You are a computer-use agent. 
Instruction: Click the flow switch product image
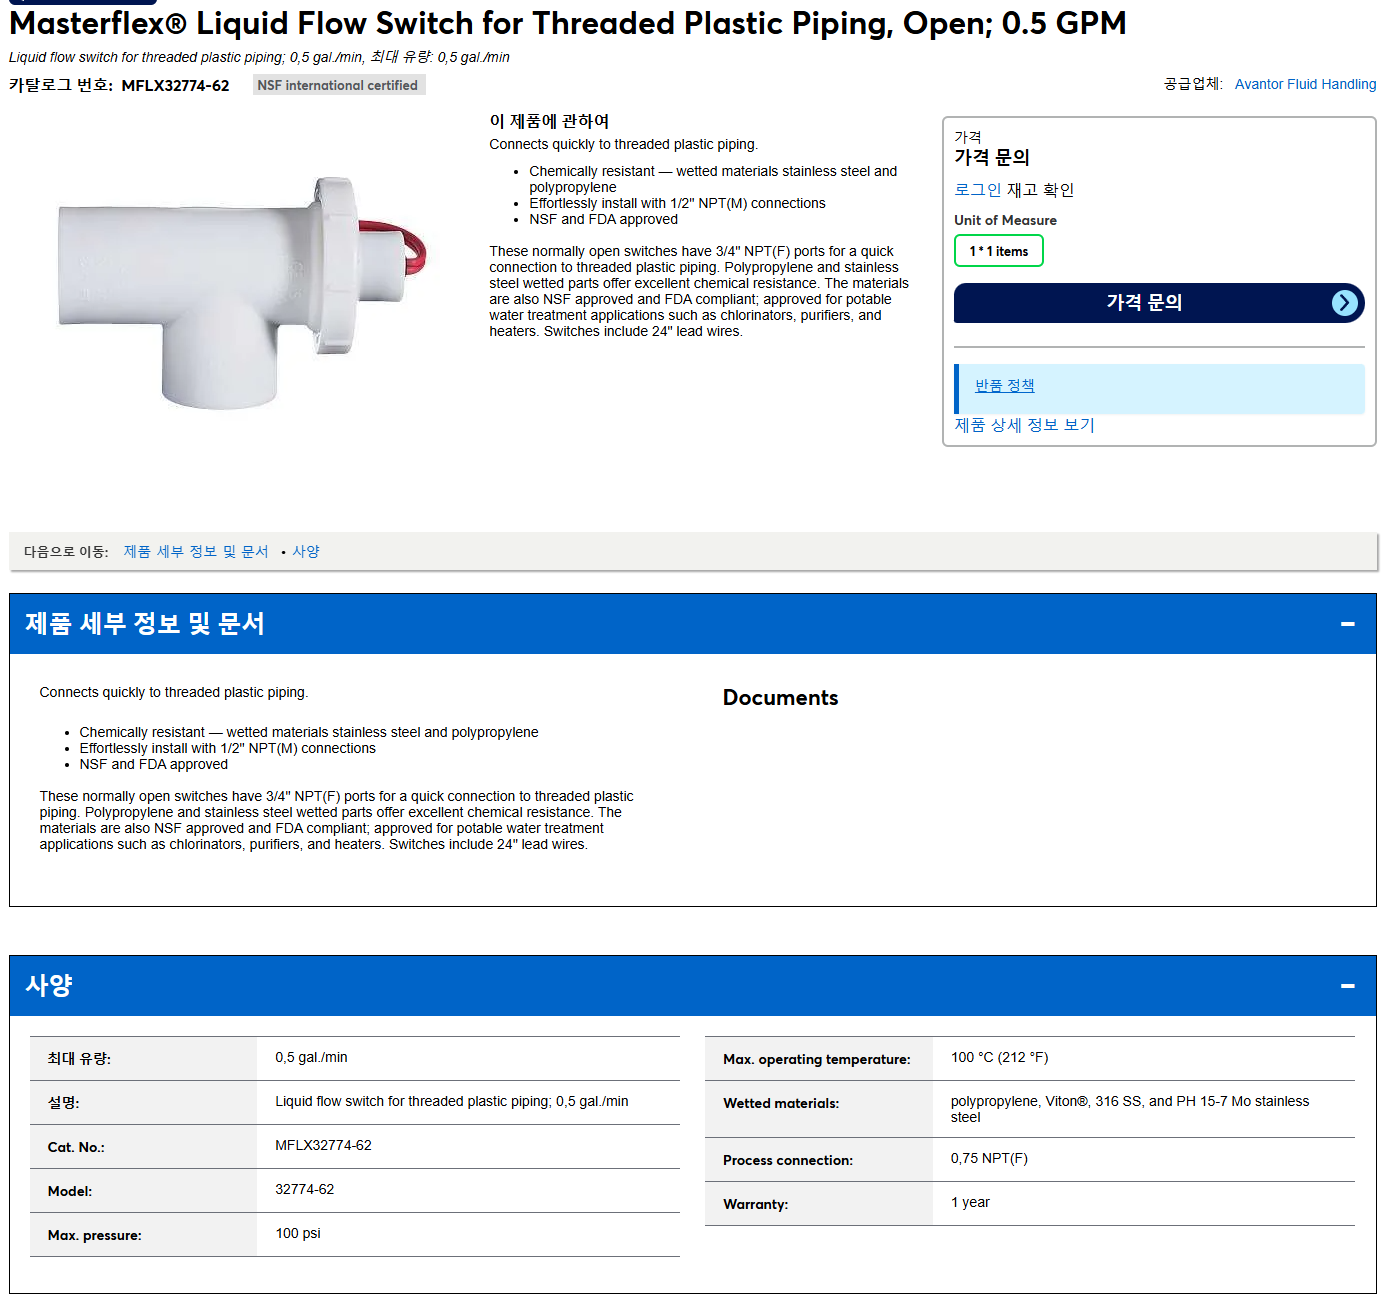click(242, 292)
